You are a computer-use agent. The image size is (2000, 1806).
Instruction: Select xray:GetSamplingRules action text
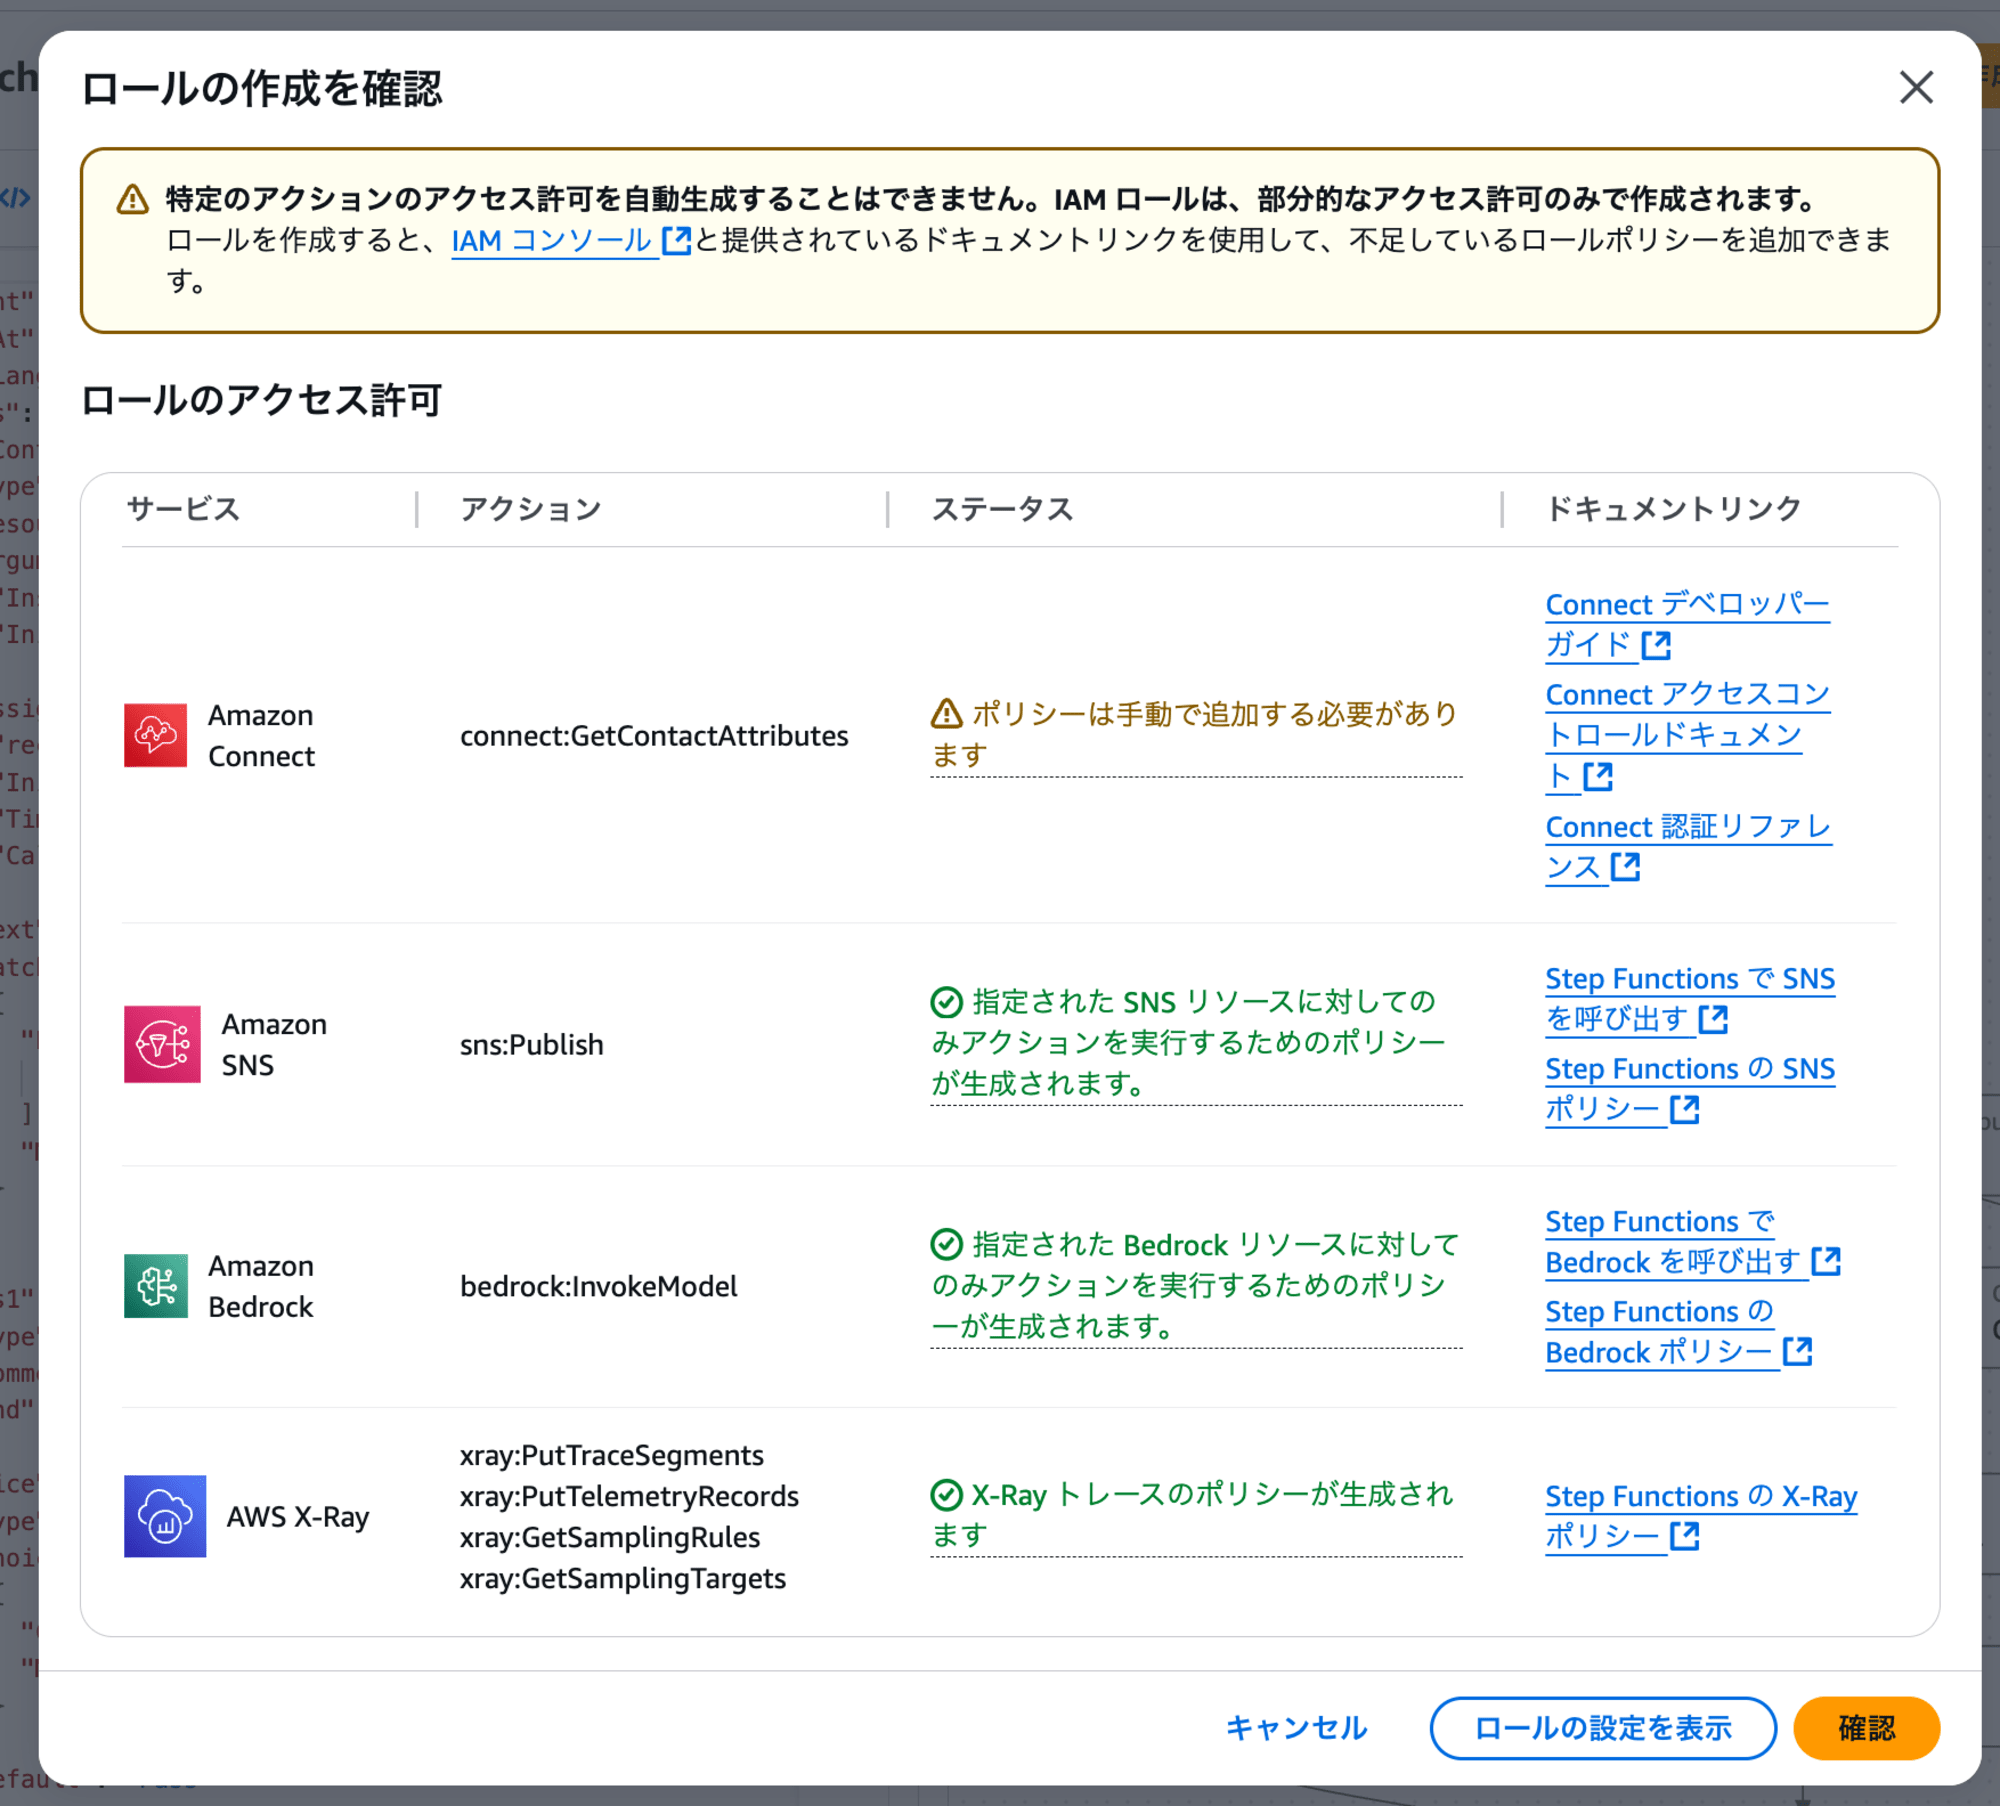610,1538
